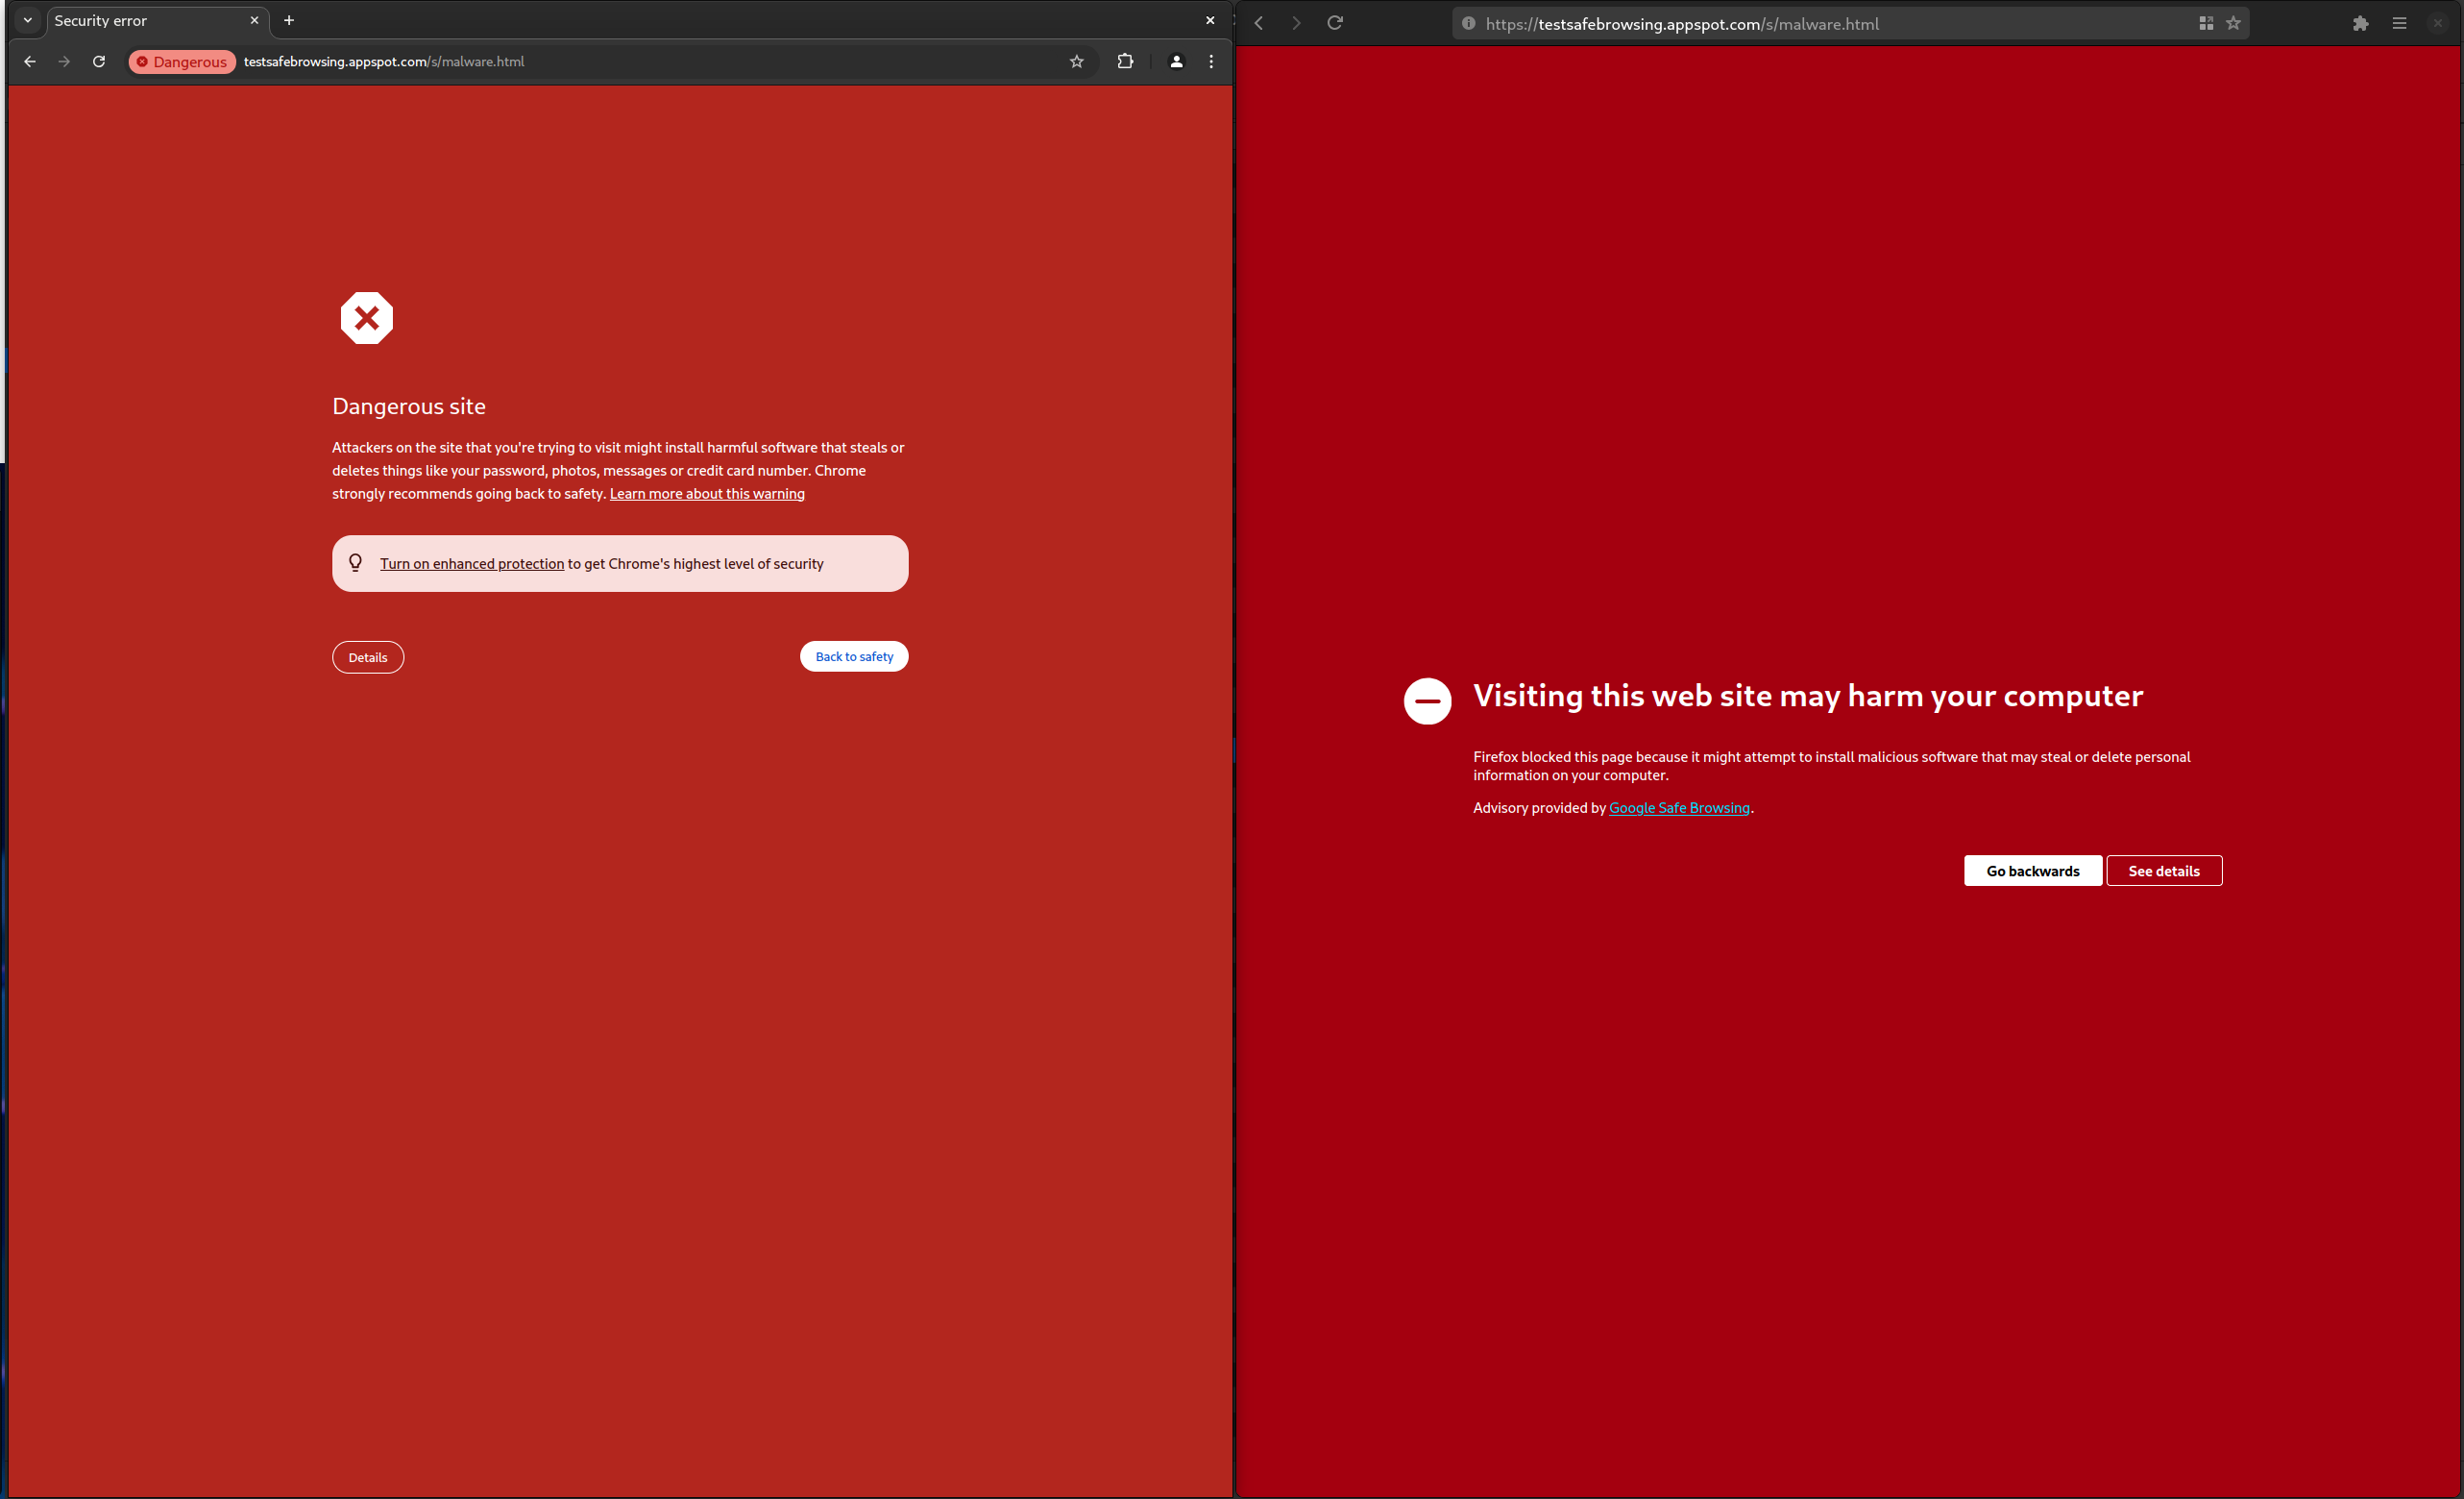The height and width of the screenshot is (1499, 2464).
Task: Click the grid icon in Firefox's address bar
Action: point(2206,23)
